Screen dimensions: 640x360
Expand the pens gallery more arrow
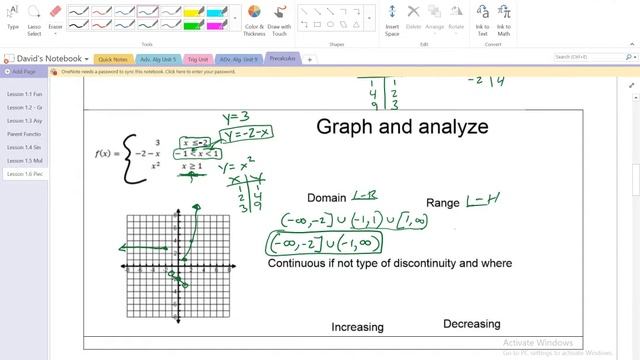pyautogui.click(x=234, y=18)
